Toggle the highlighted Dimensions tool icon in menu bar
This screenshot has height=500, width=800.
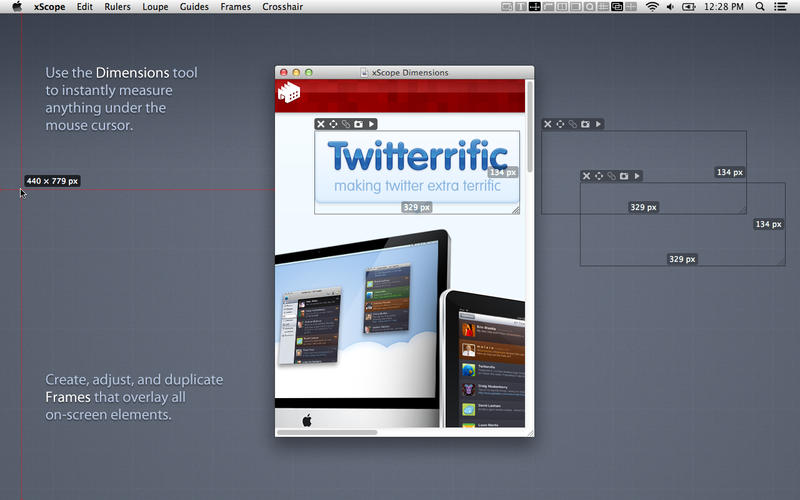coord(534,7)
